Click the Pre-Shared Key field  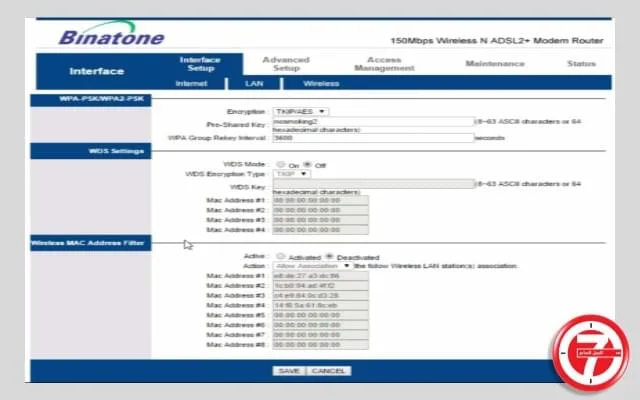(373, 122)
